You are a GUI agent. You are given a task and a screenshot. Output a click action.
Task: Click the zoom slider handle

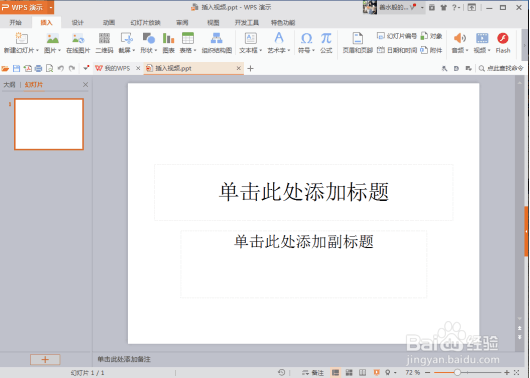pos(457,372)
